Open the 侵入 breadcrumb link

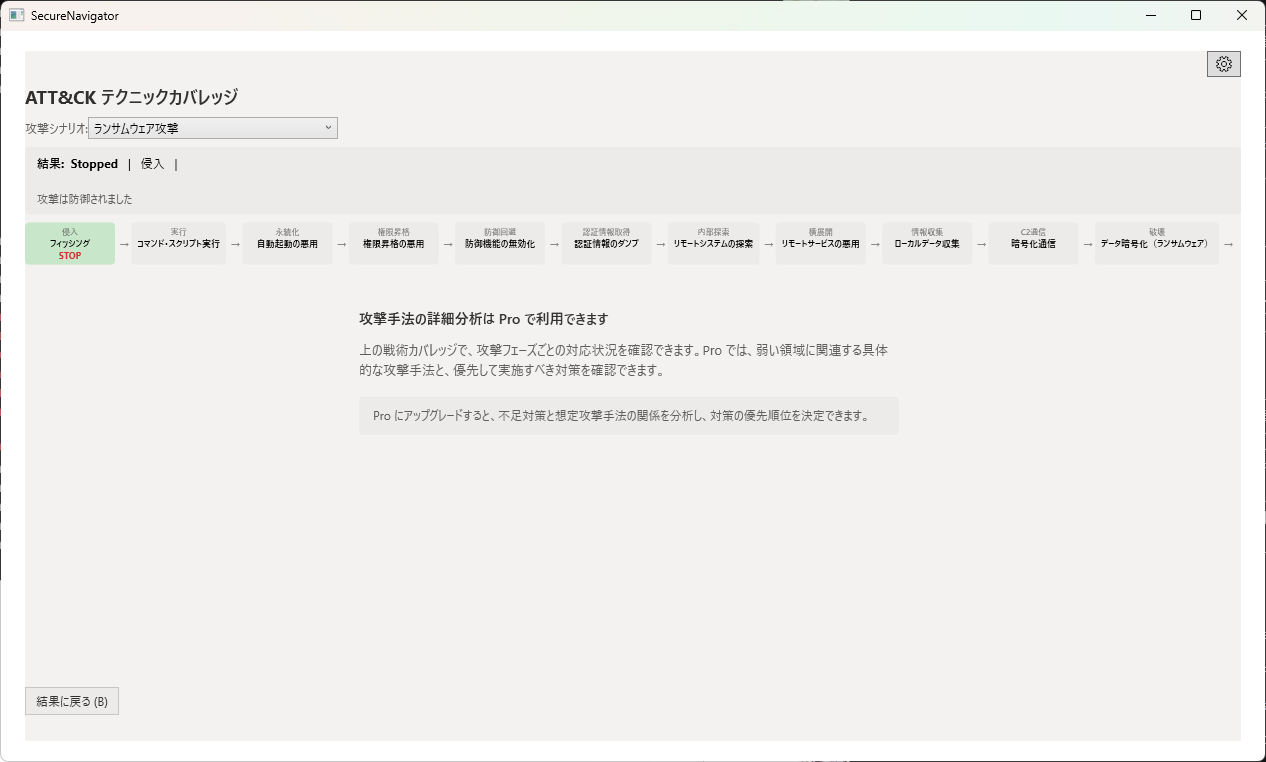[x=151, y=163]
